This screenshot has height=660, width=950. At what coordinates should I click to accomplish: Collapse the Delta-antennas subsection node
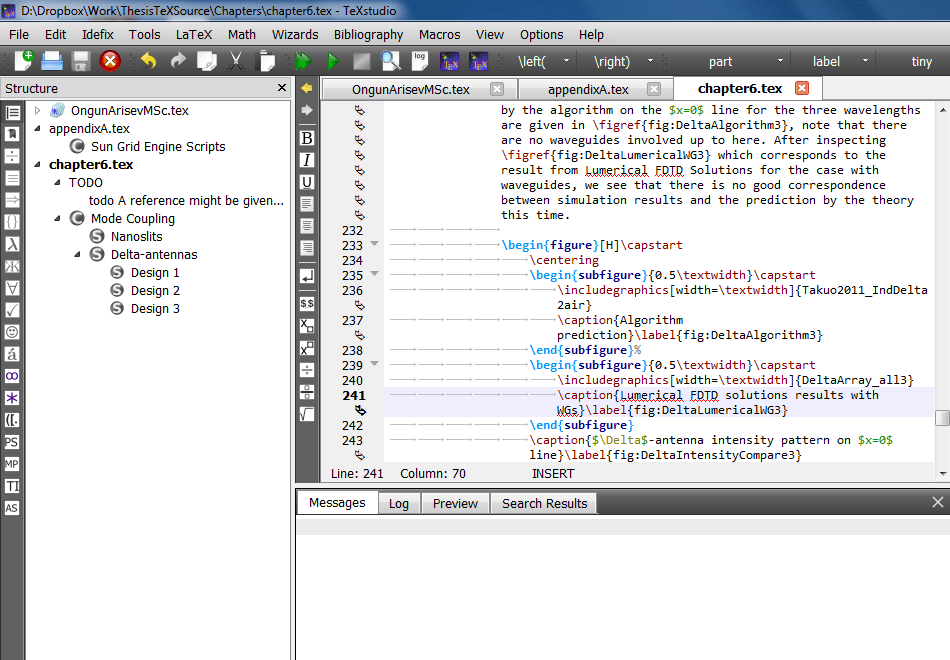coord(78,255)
